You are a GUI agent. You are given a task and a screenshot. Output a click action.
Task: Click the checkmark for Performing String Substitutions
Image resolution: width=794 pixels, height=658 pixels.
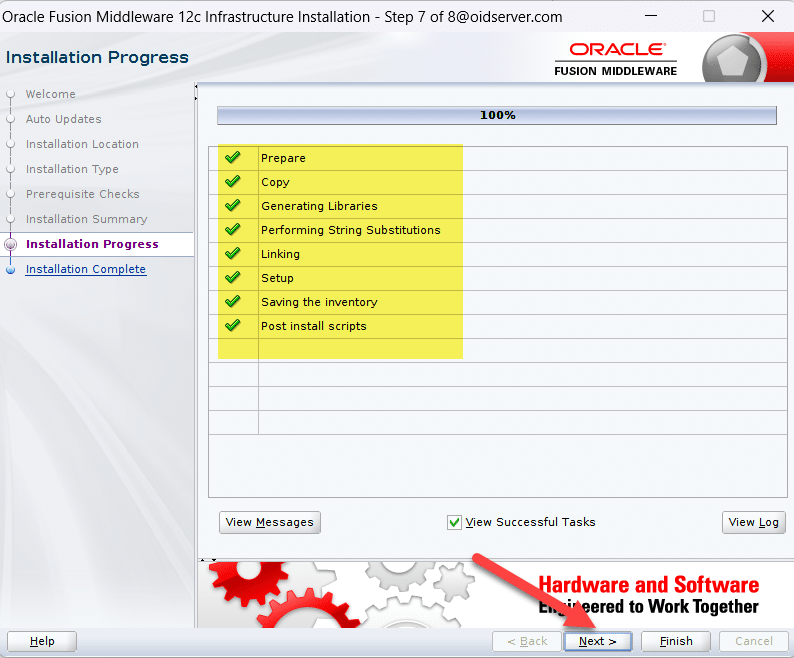233,230
